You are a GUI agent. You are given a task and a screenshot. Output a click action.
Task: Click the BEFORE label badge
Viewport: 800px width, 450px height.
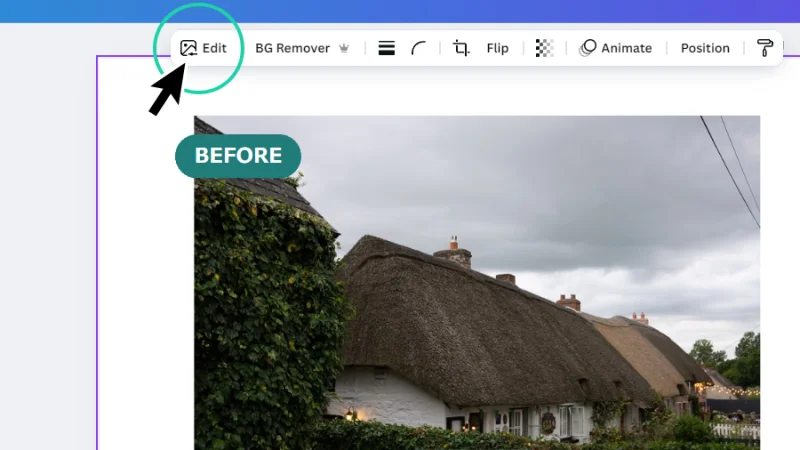point(238,156)
